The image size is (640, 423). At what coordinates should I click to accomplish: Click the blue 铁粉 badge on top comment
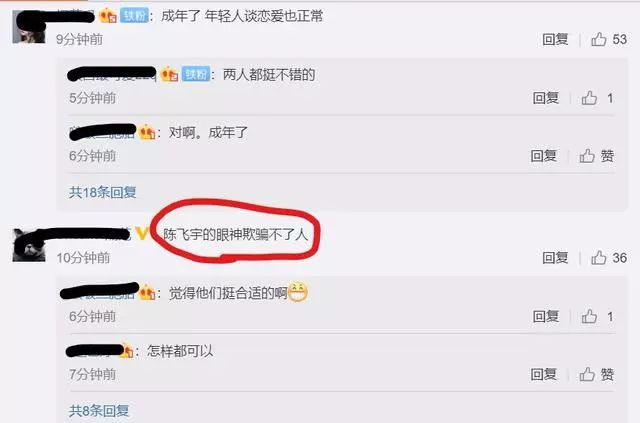(134, 16)
